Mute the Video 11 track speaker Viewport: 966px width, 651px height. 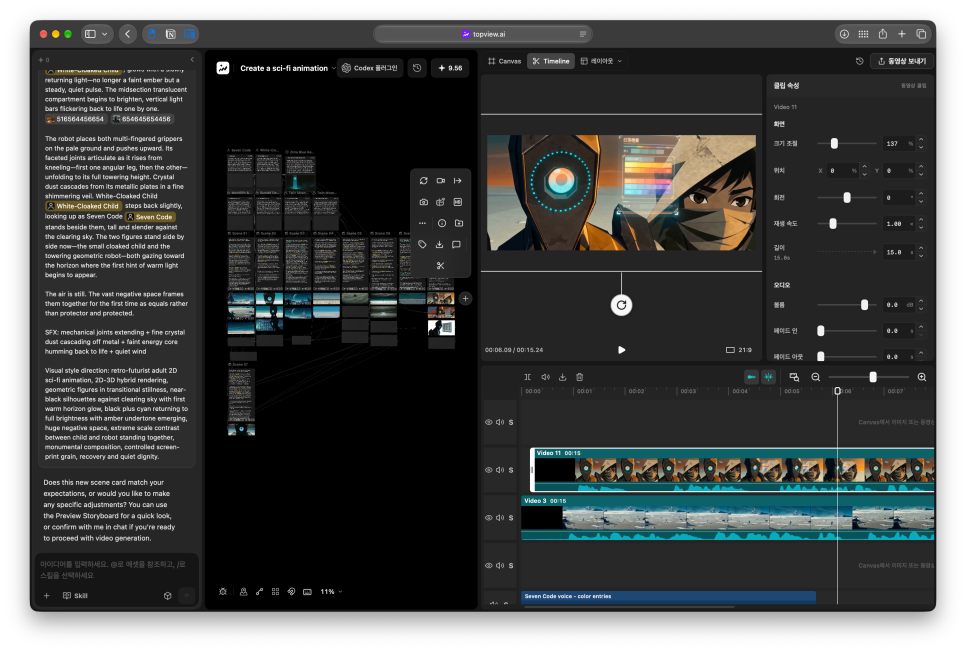tap(500, 470)
